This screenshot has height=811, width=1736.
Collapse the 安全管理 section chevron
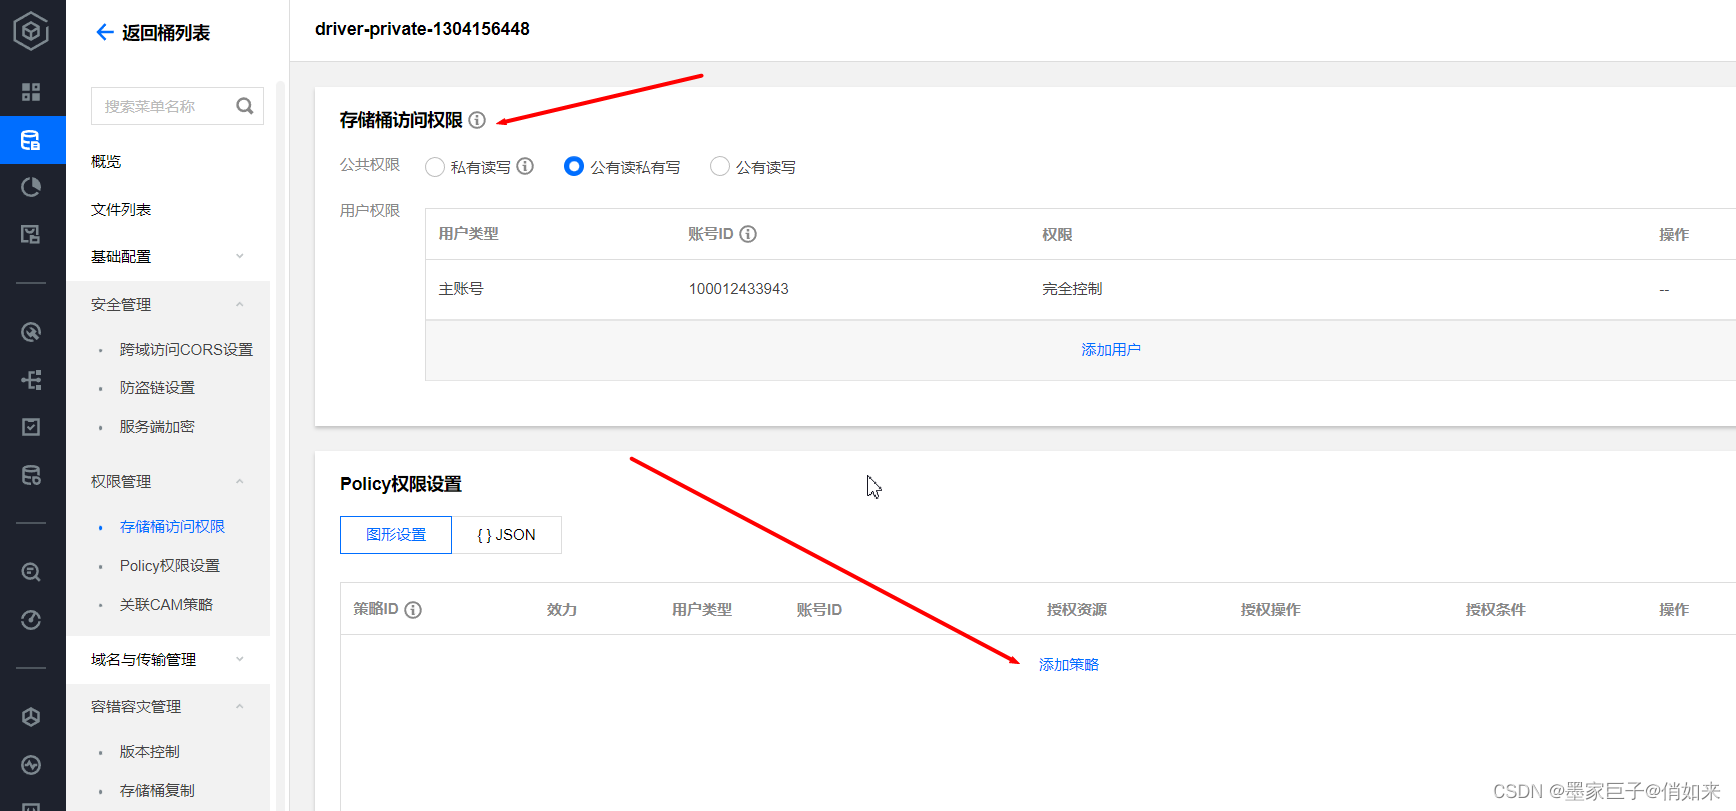coord(240,304)
